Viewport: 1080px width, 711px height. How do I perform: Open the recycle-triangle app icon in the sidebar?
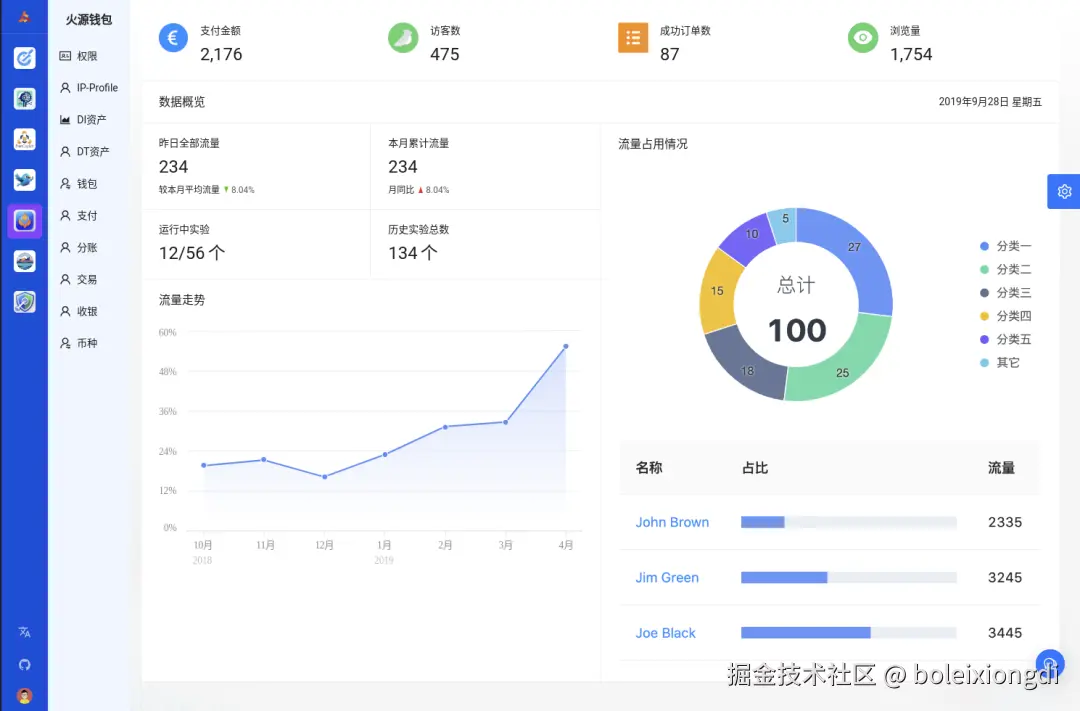pyautogui.click(x=25, y=139)
